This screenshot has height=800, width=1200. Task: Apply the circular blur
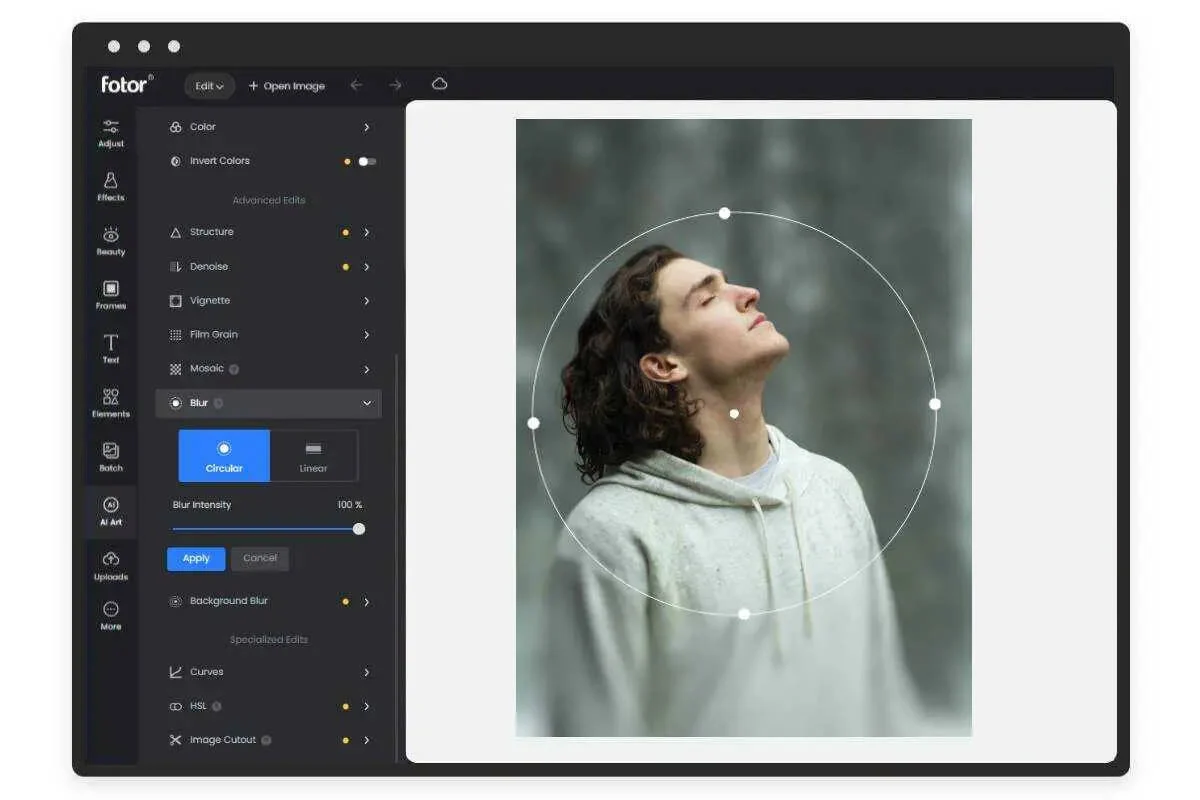[x=195, y=558]
